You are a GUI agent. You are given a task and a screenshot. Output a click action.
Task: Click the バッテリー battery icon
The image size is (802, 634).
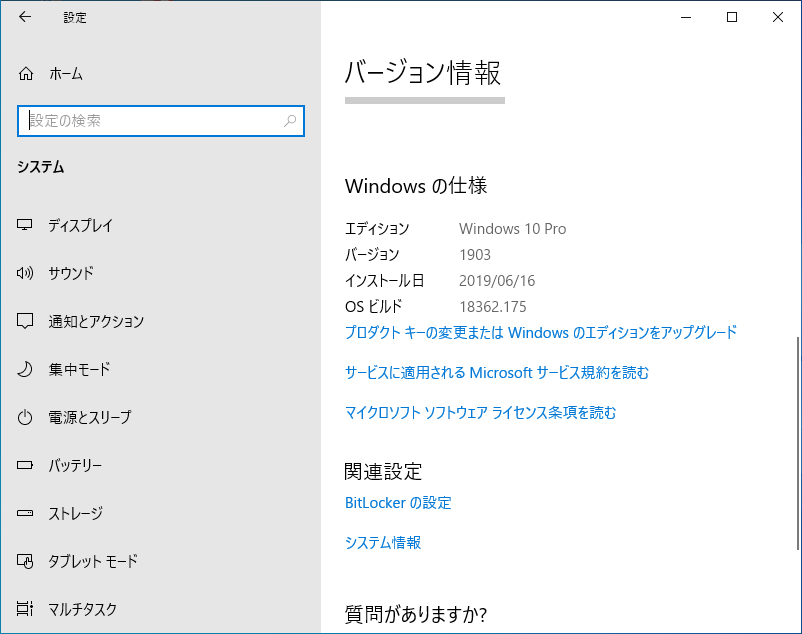coord(25,465)
